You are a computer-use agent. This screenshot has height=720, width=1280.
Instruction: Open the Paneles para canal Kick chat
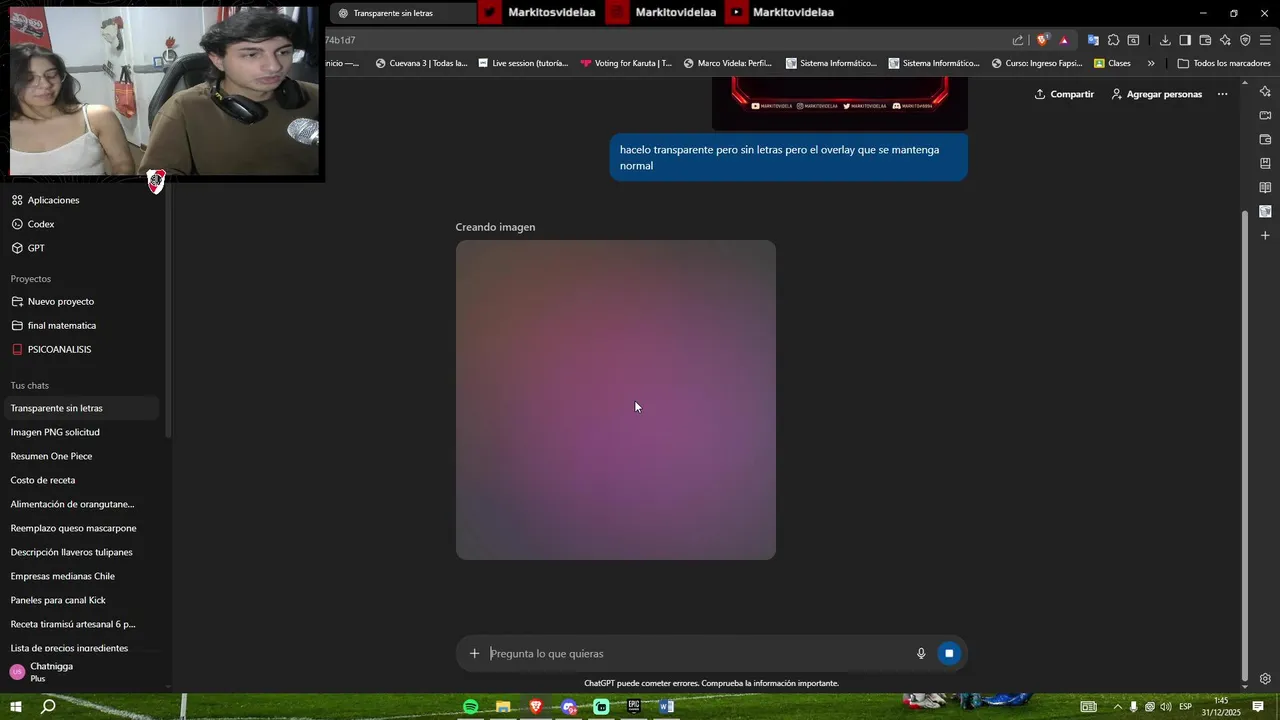click(x=82, y=600)
